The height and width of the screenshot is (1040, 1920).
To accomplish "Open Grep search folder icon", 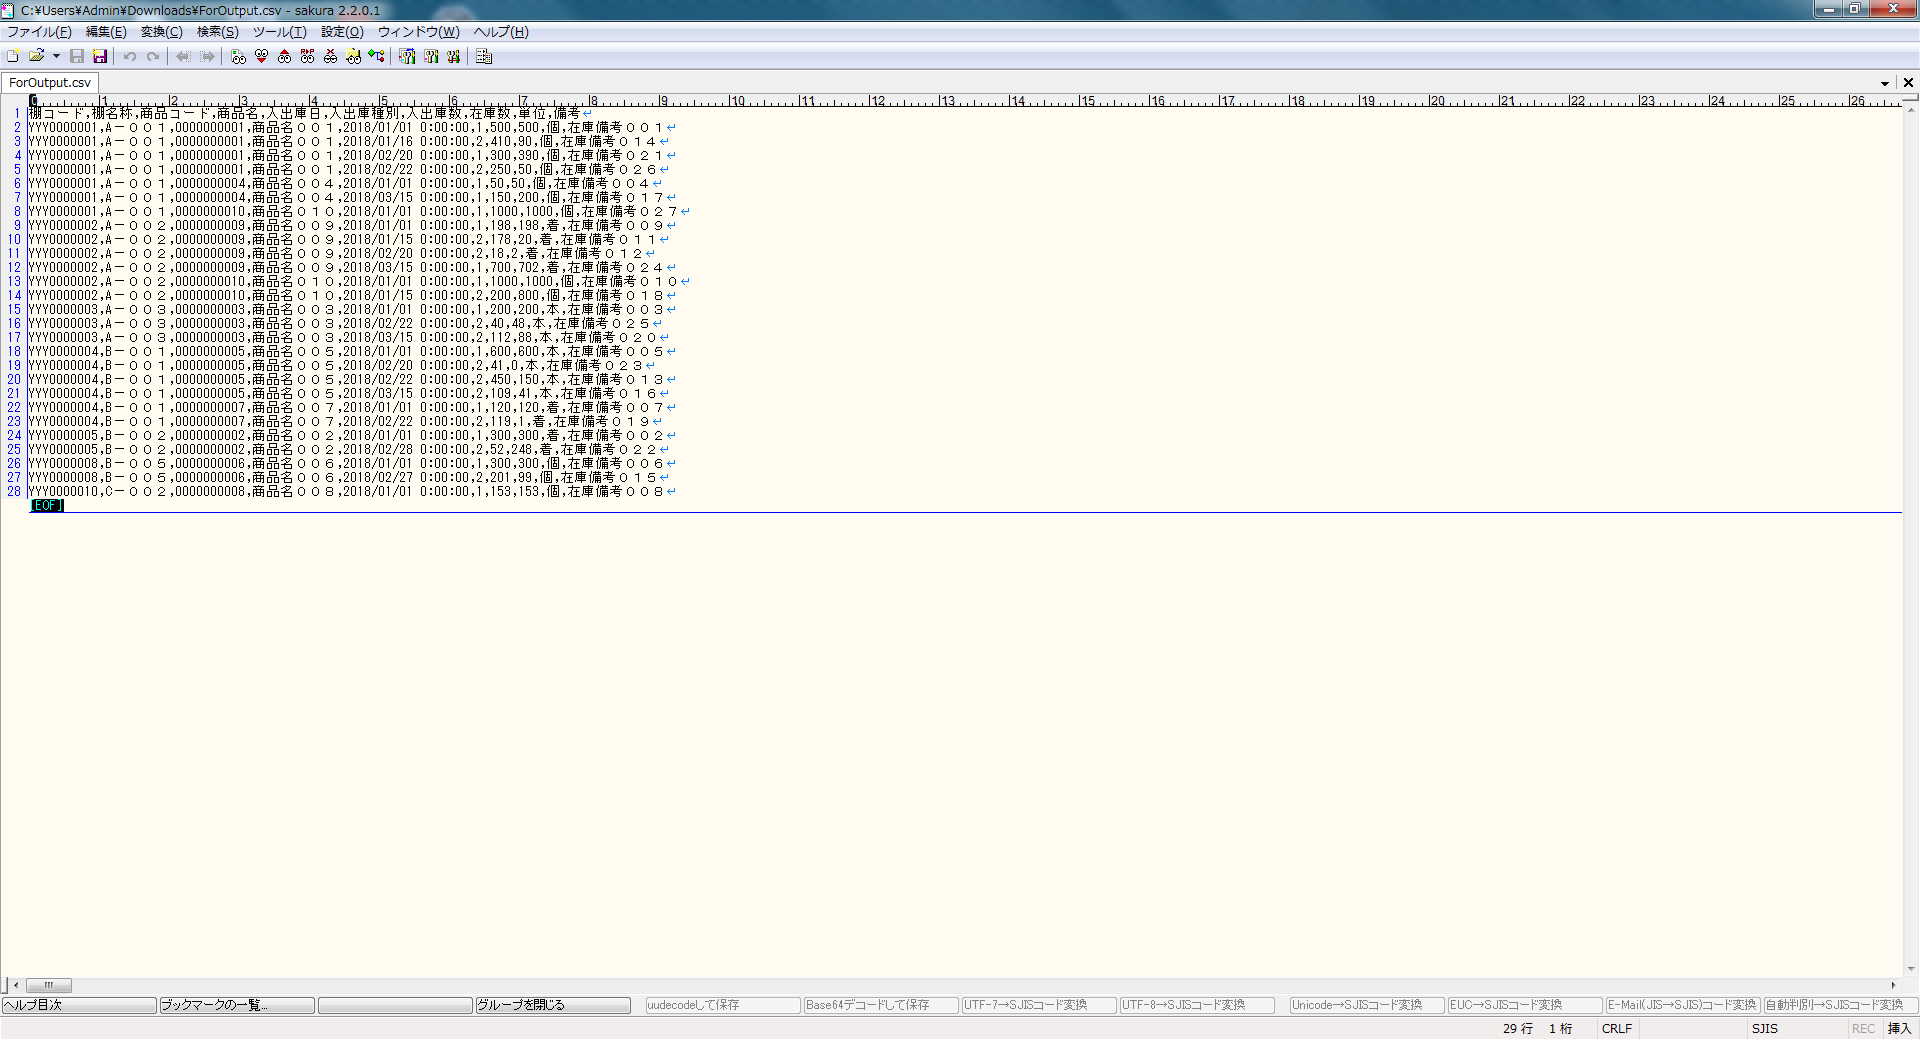I will (353, 57).
